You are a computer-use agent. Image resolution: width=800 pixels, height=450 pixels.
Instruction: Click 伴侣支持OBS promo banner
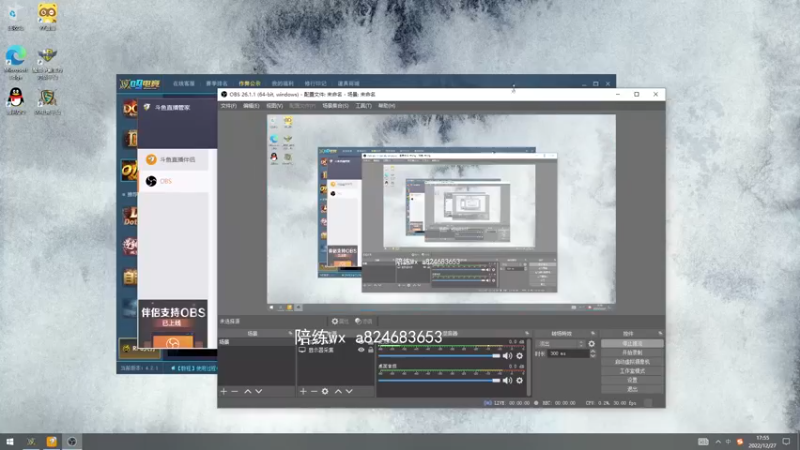click(173, 324)
